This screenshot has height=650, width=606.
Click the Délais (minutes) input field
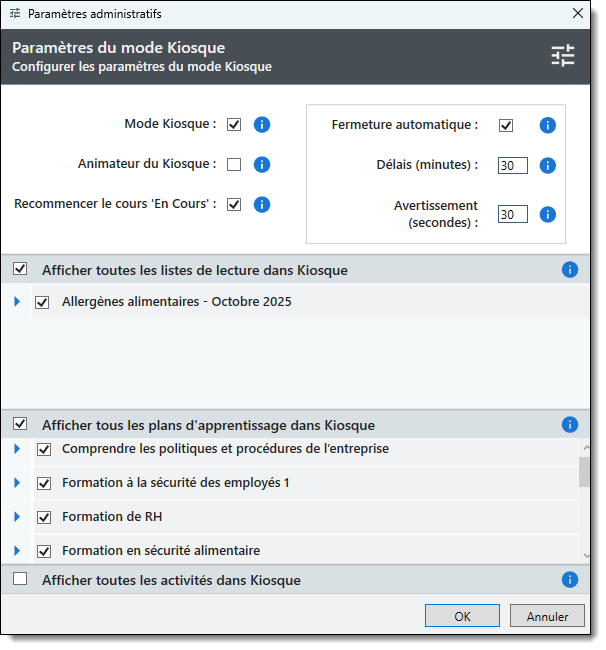[512, 166]
